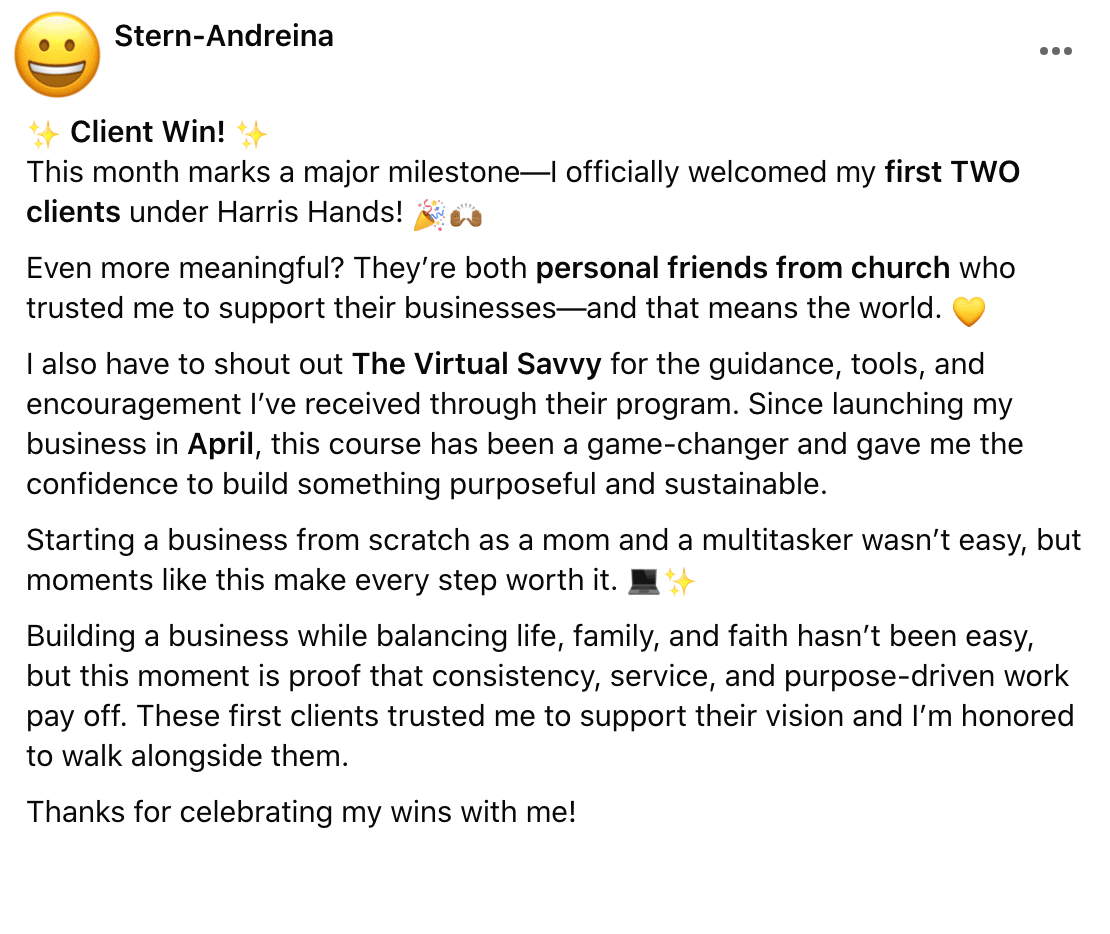Click the sparkles emoji after the laptop
This screenshot has width=1110, height=934.
coord(680,582)
